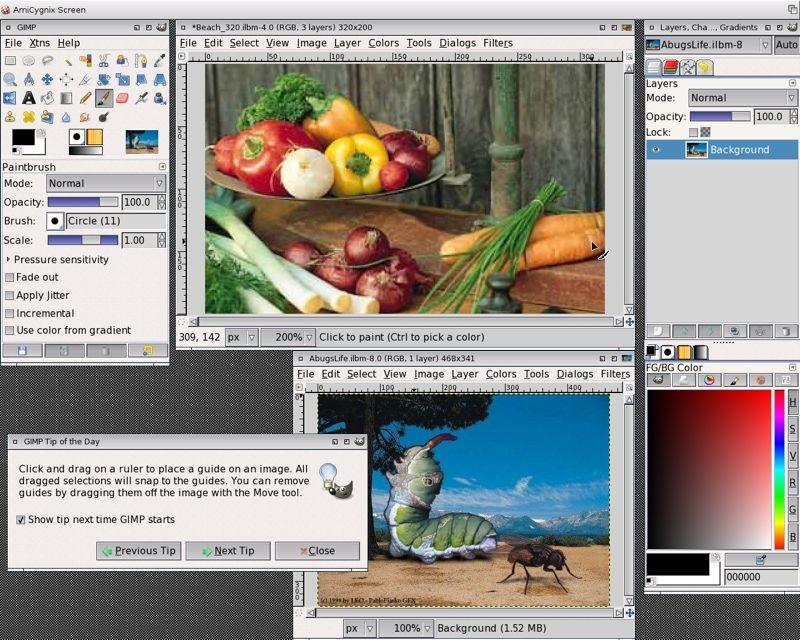The height and width of the screenshot is (640, 800).
Task: Select the Measure compass tool
Action: [x=29, y=79]
